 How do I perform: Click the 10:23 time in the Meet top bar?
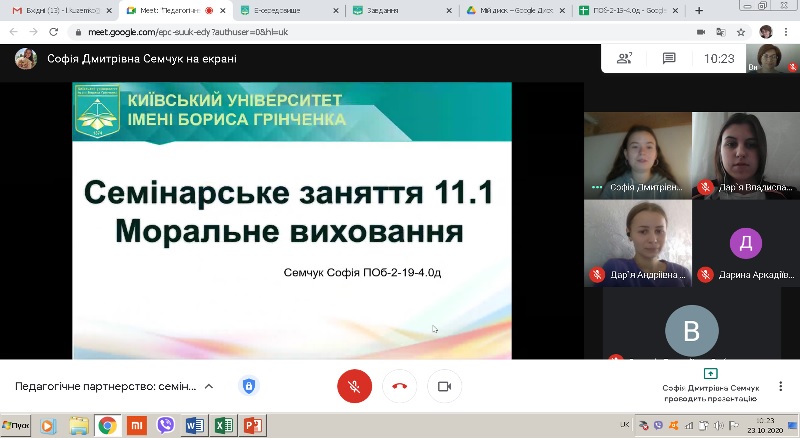click(719, 59)
